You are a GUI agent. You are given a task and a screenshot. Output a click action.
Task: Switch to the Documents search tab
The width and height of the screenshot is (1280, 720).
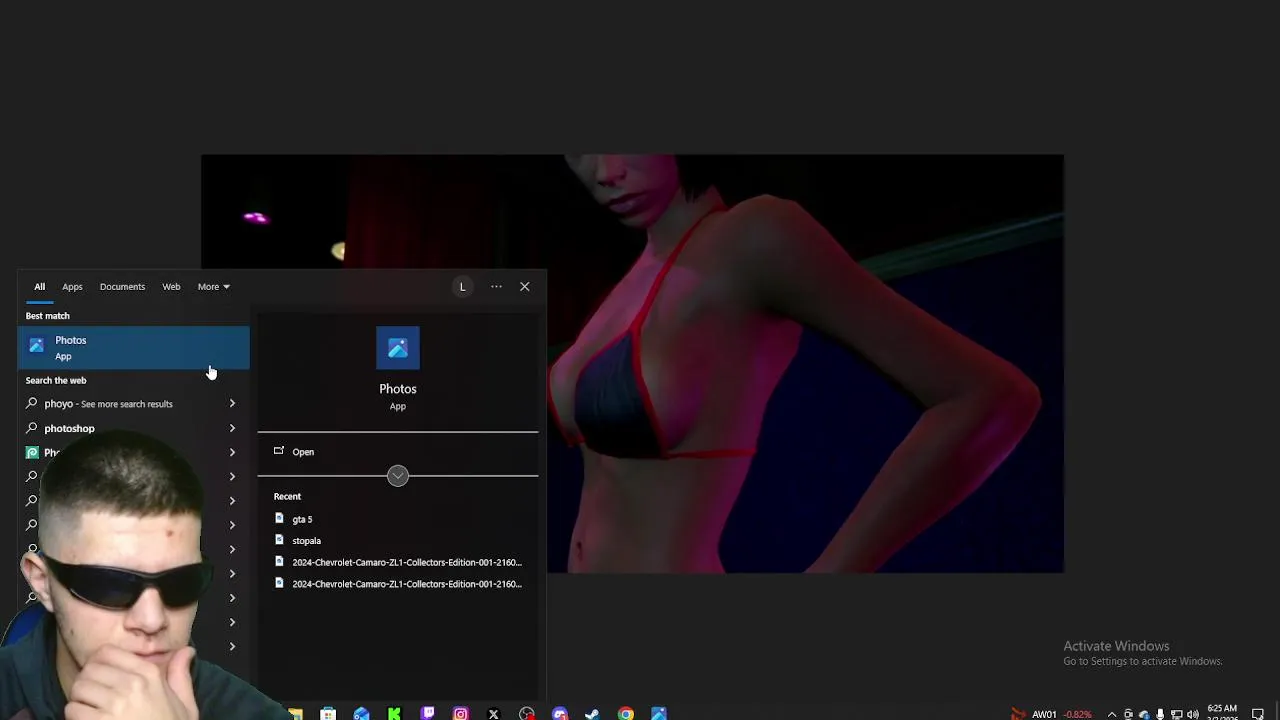click(x=122, y=287)
